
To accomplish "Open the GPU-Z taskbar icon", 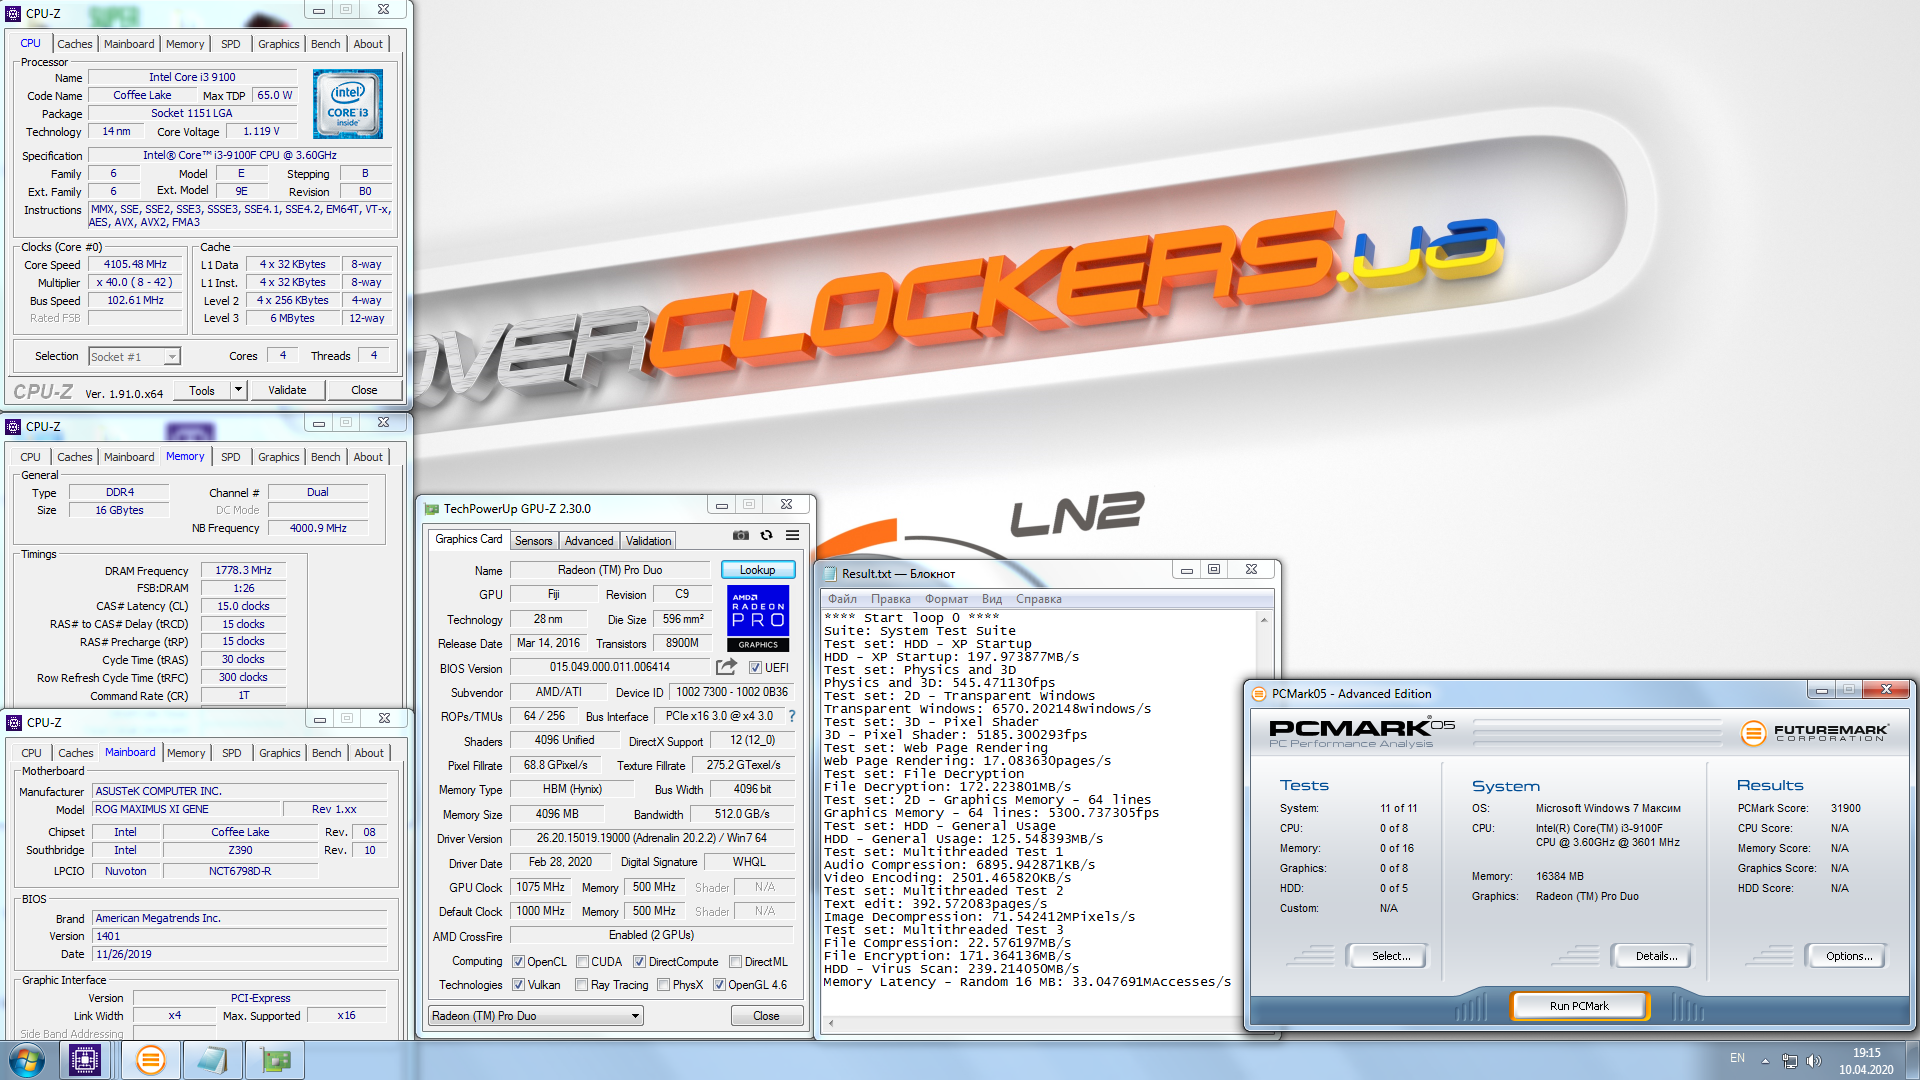I will 275,1060.
